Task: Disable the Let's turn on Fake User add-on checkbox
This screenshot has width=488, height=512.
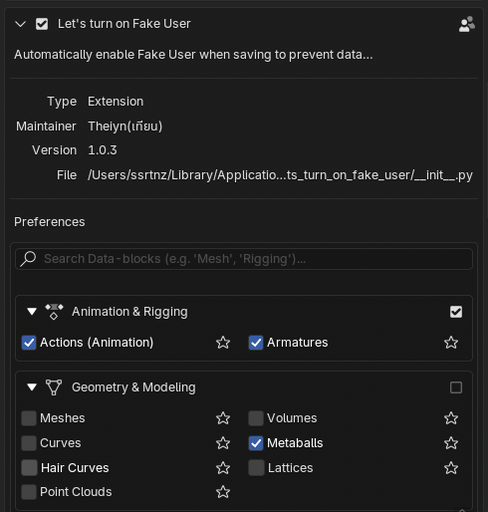Action: 42,24
